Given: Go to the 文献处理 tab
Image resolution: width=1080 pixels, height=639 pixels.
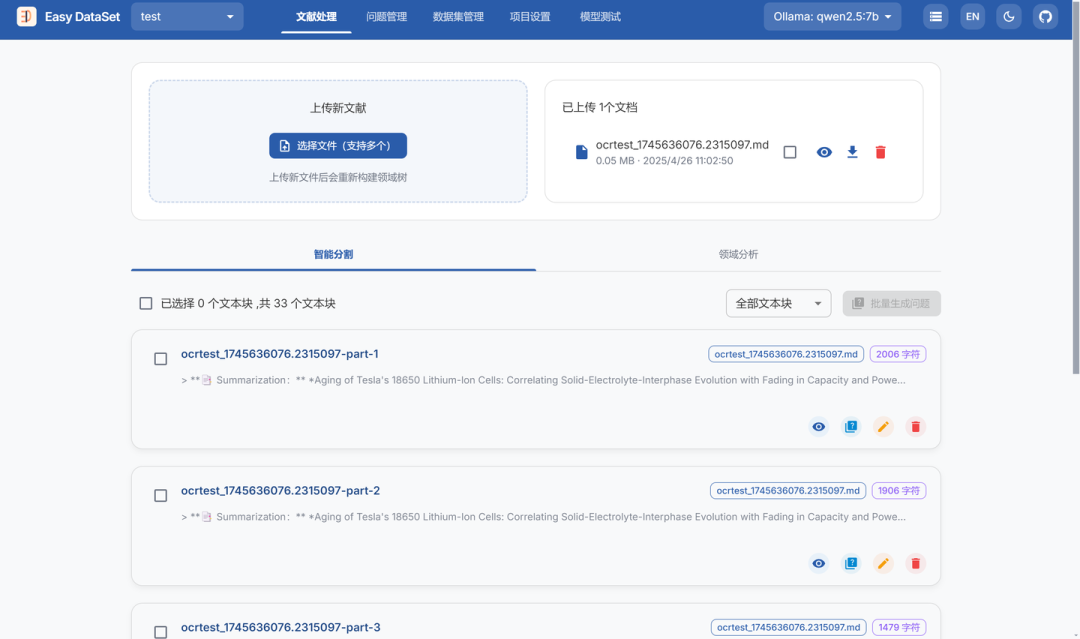Looking at the screenshot, I should point(316,17).
